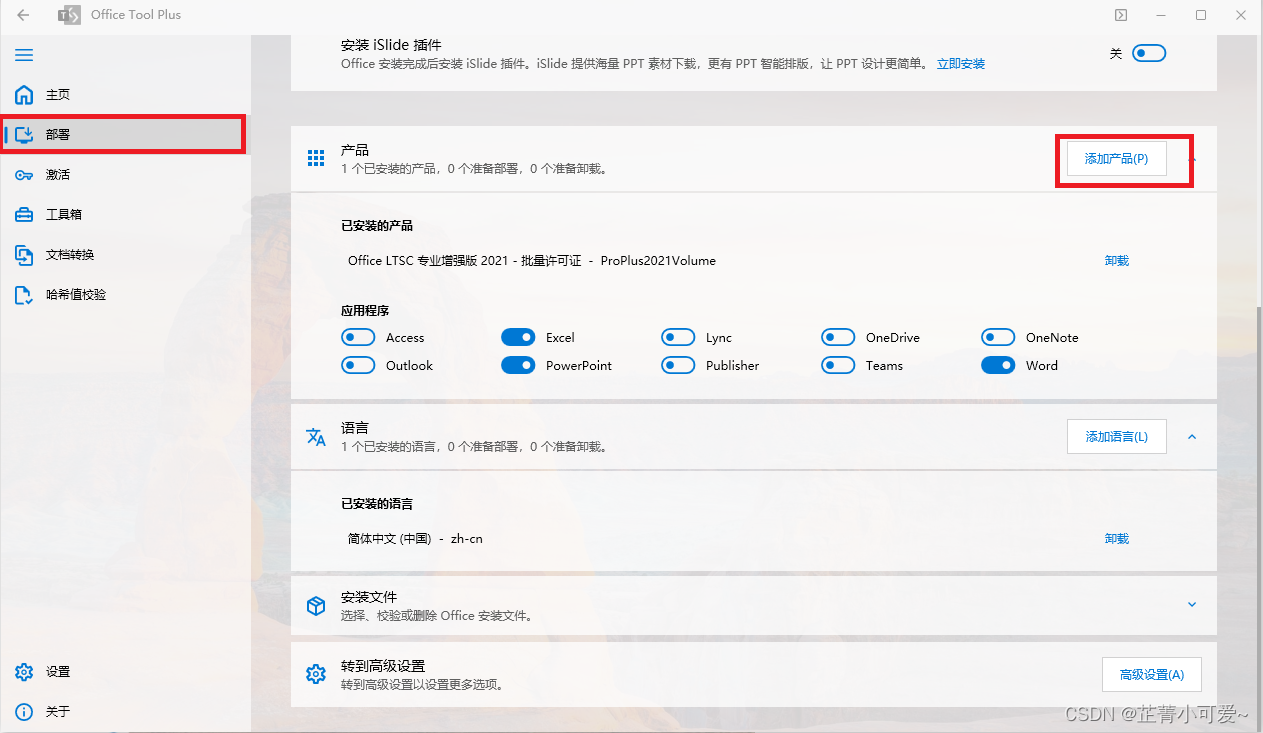Click the 应用程序 heading
The image size is (1263, 733).
365,311
